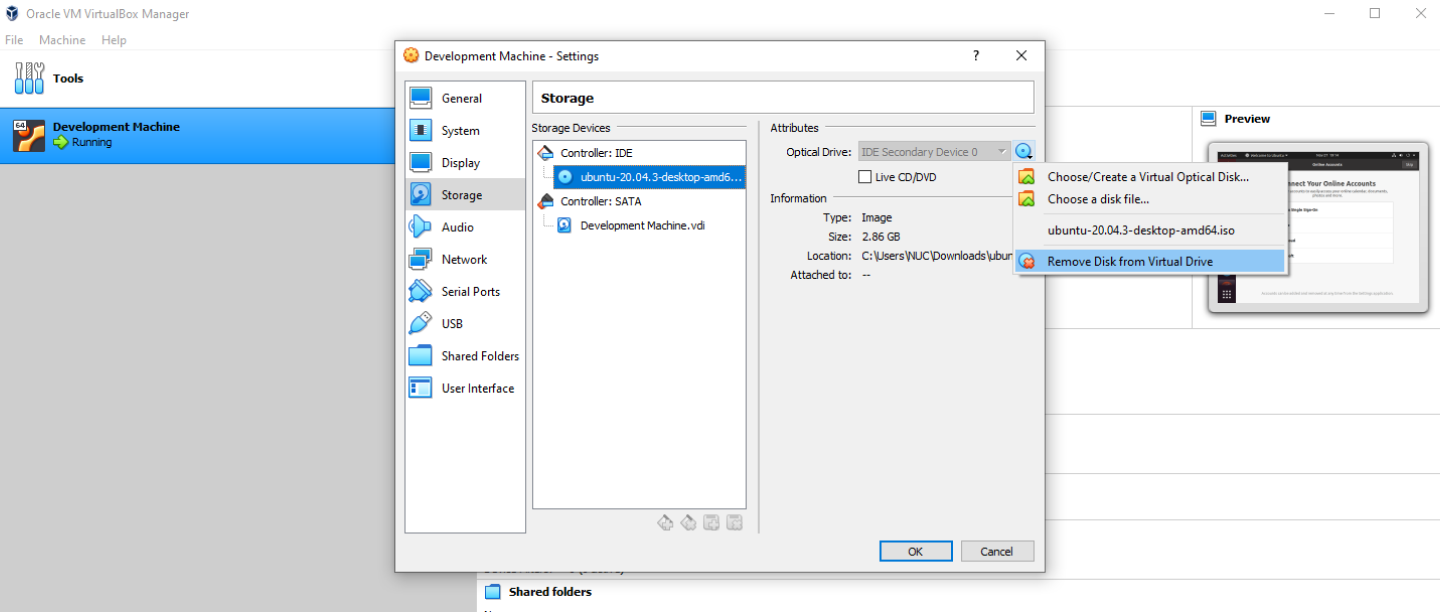Choose 'Choose/Create a Virtual Optical Disk...' menu entry
The width and height of the screenshot is (1440, 612).
click(x=1149, y=177)
